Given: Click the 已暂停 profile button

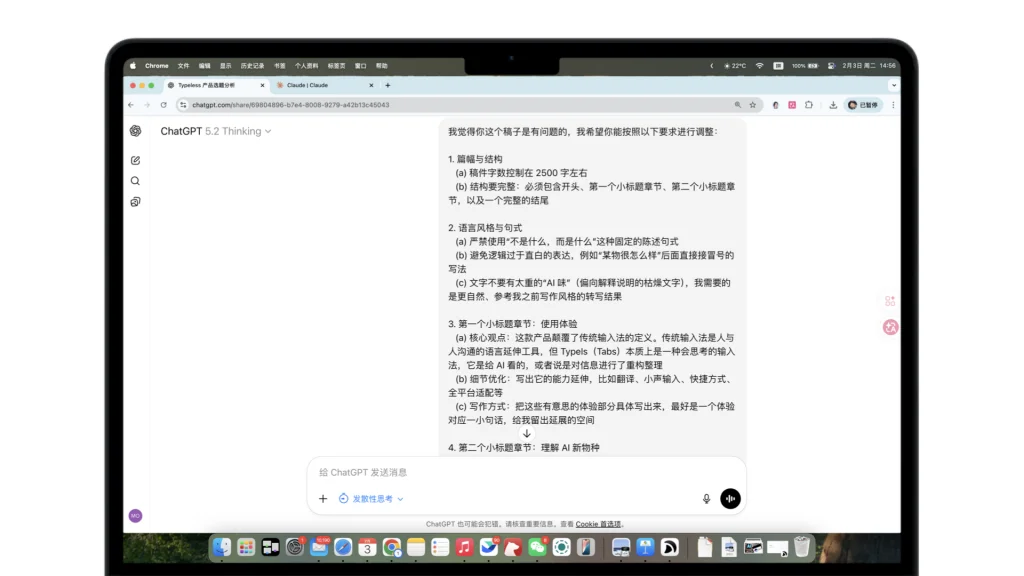Looking at the screenshot, I should (866, 104).
